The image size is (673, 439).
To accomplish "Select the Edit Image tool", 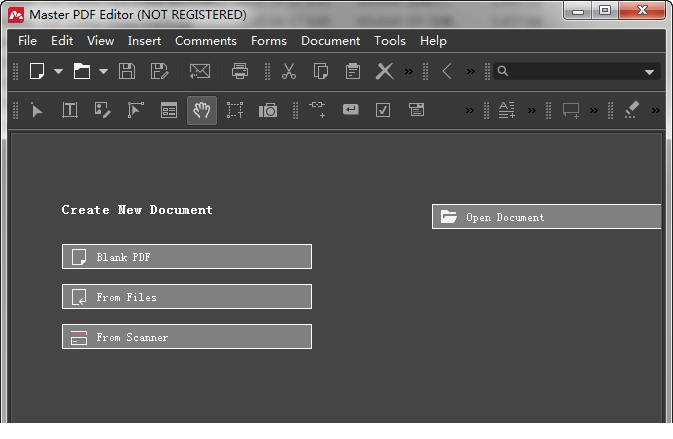I will [x=103, y=110].
